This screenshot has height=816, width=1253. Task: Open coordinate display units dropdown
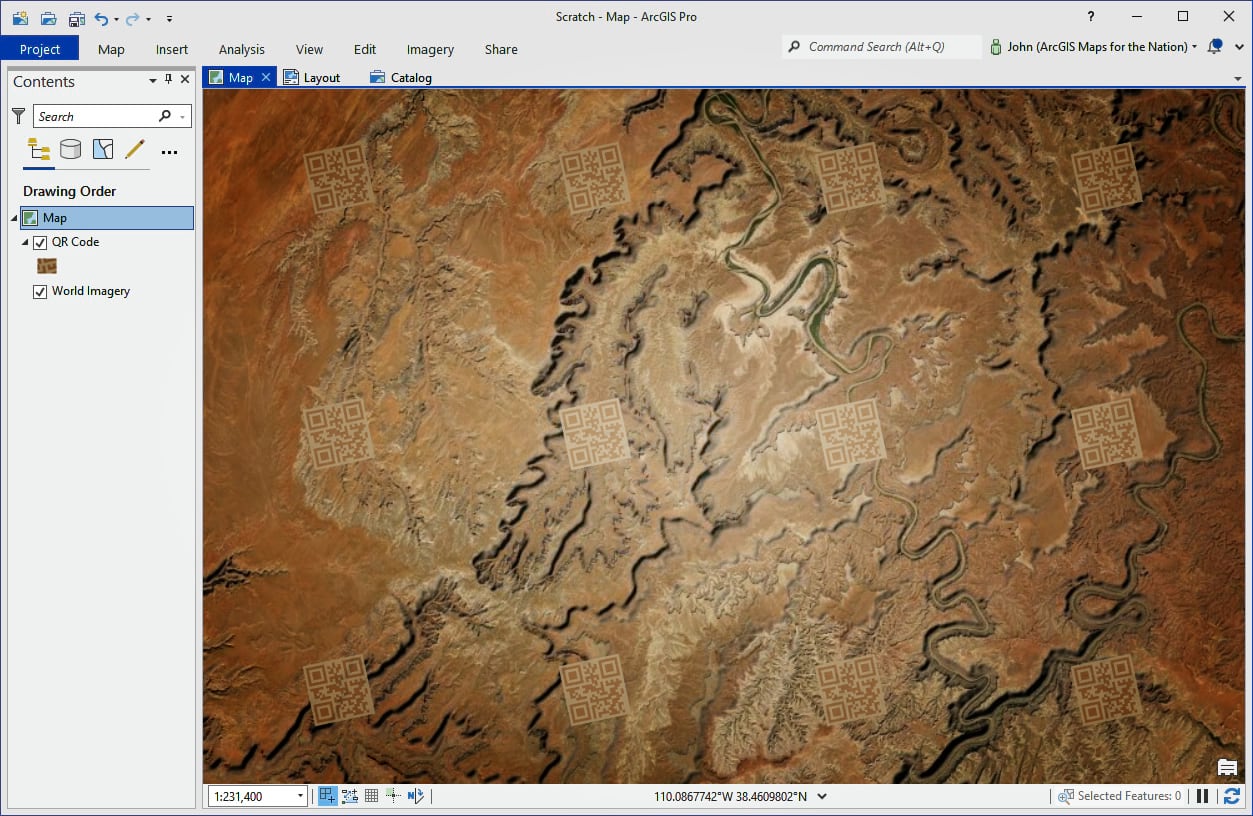[x=822, y=797]
